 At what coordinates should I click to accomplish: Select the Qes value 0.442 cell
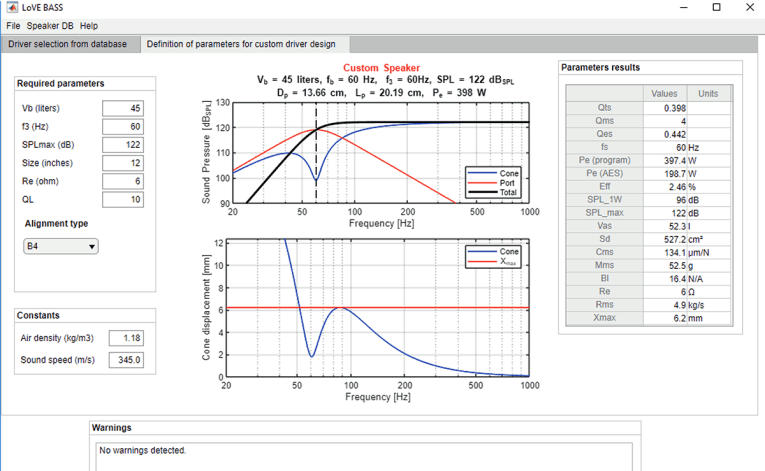point(665,134)
